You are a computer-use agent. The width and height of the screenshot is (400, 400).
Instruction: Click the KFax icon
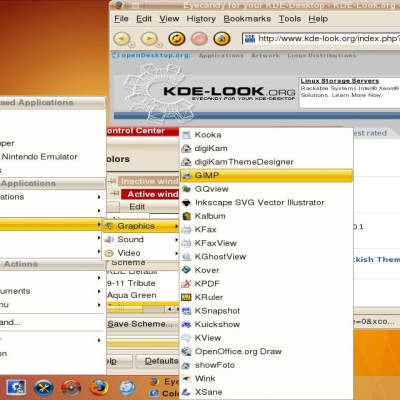186,230
